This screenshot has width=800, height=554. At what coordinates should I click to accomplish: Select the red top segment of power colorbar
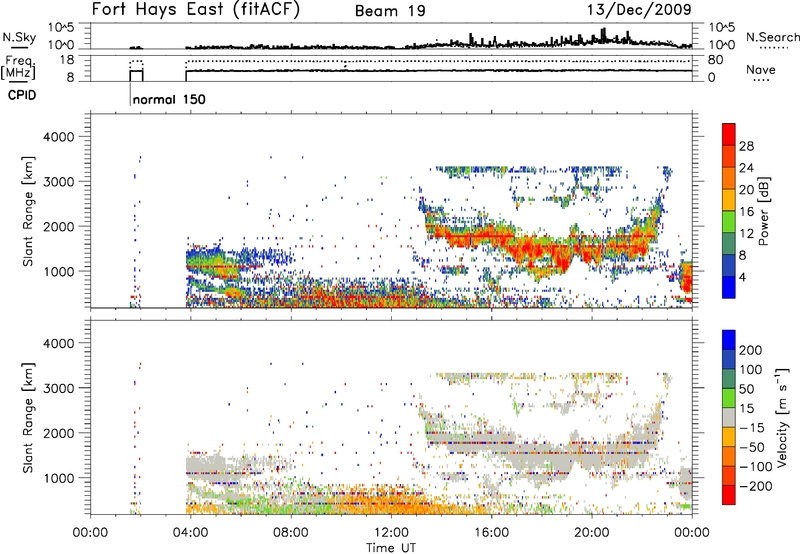coord(729,134)
